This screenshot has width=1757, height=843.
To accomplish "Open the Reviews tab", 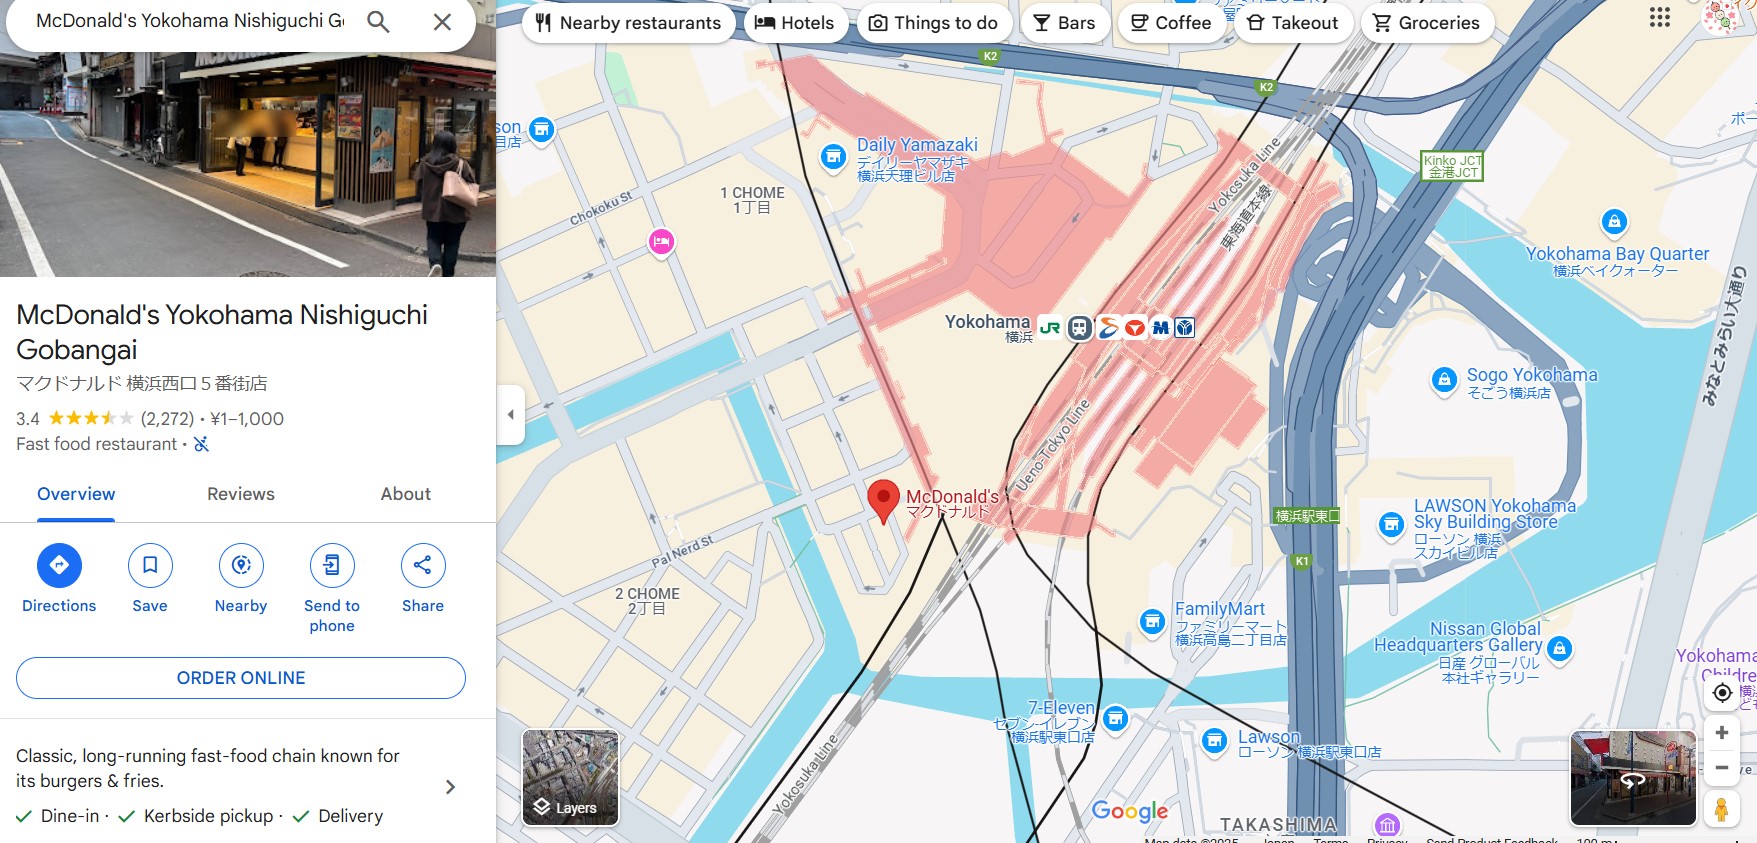I will tap(241, 494).
